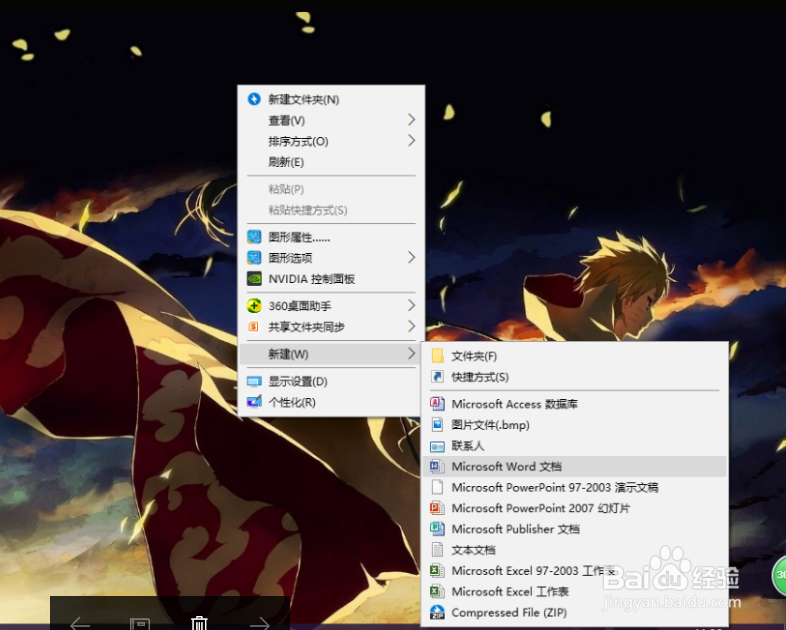Click the 360桌面助手 green icon
Image resolution: width=786 pixels, height=630 pixels.
(254, 306)
